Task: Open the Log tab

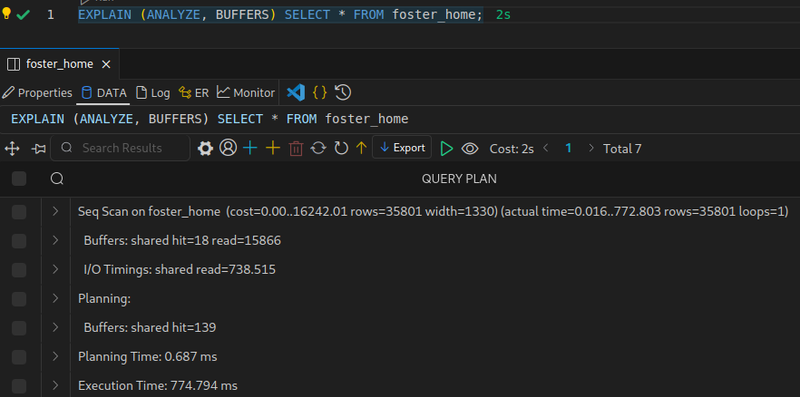Action: (x=153, y=93)
